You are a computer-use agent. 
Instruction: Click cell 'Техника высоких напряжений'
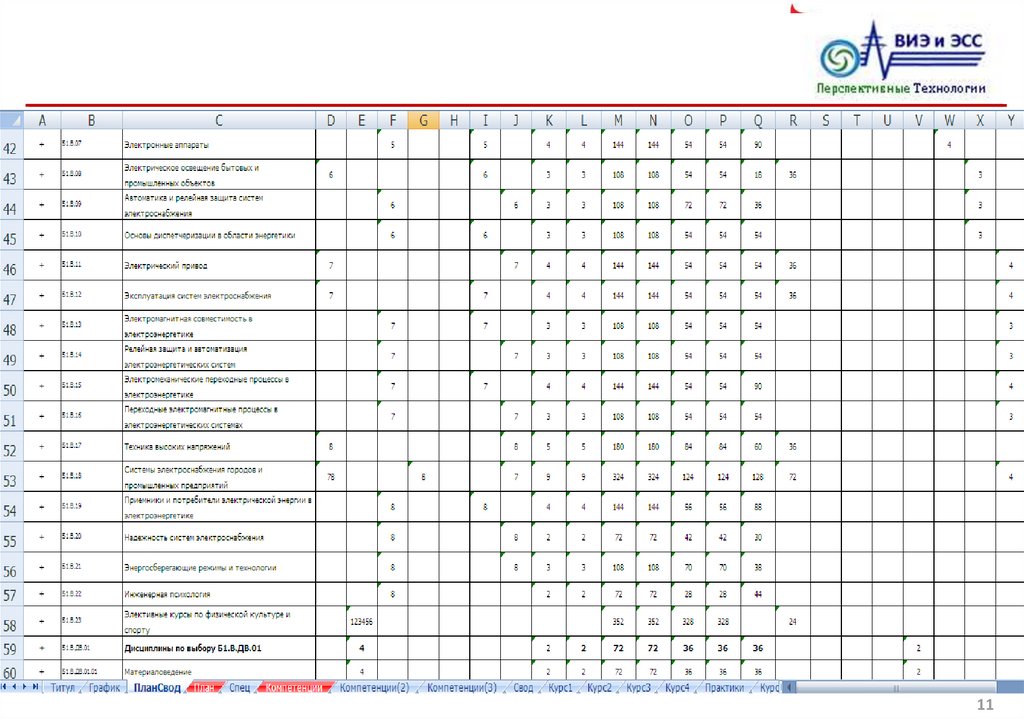219,447
